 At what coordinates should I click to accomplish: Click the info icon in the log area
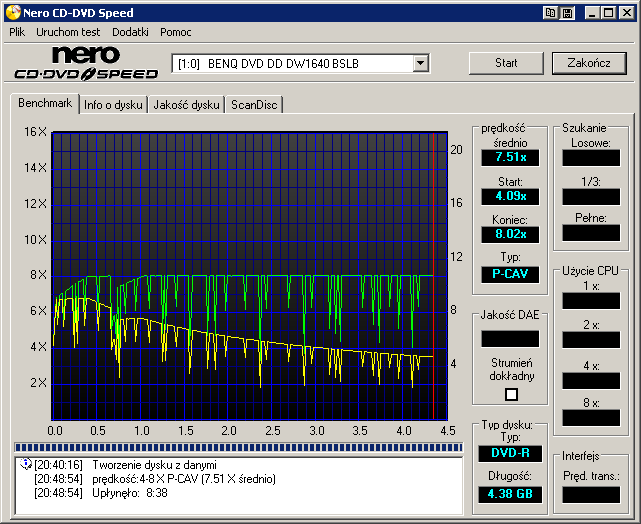pos(26,464)
